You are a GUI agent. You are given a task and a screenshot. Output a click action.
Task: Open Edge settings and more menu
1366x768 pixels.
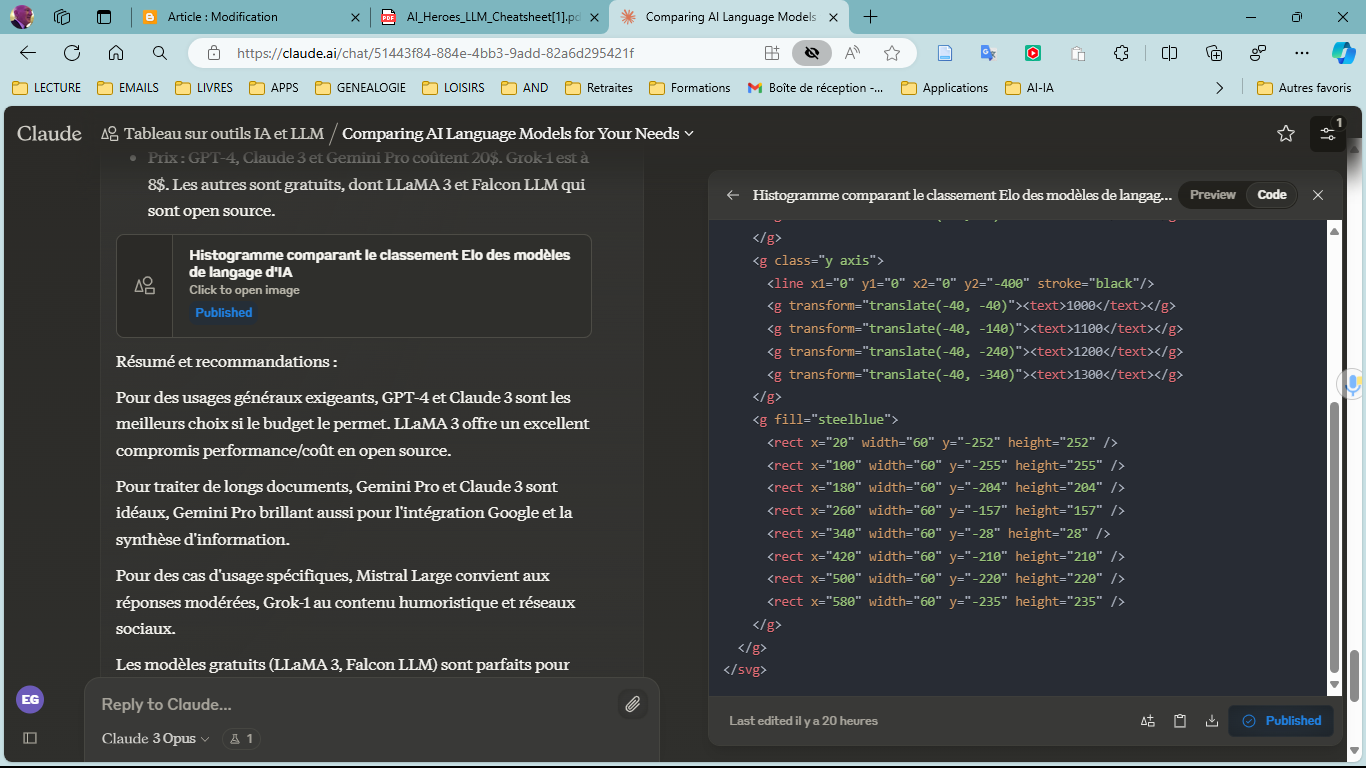[1301, 53]
